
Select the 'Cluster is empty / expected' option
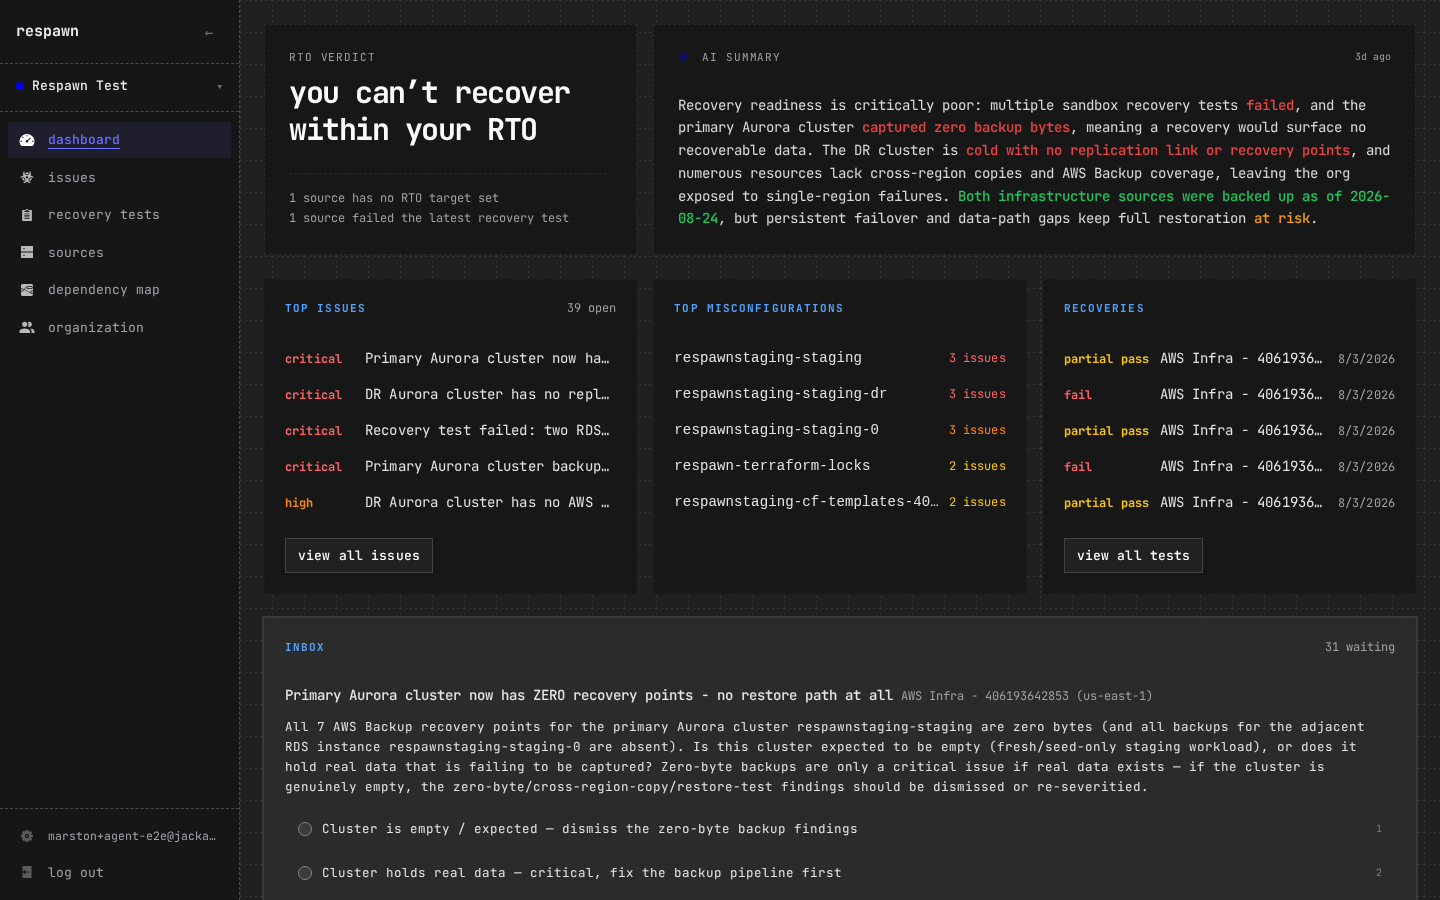305,829
